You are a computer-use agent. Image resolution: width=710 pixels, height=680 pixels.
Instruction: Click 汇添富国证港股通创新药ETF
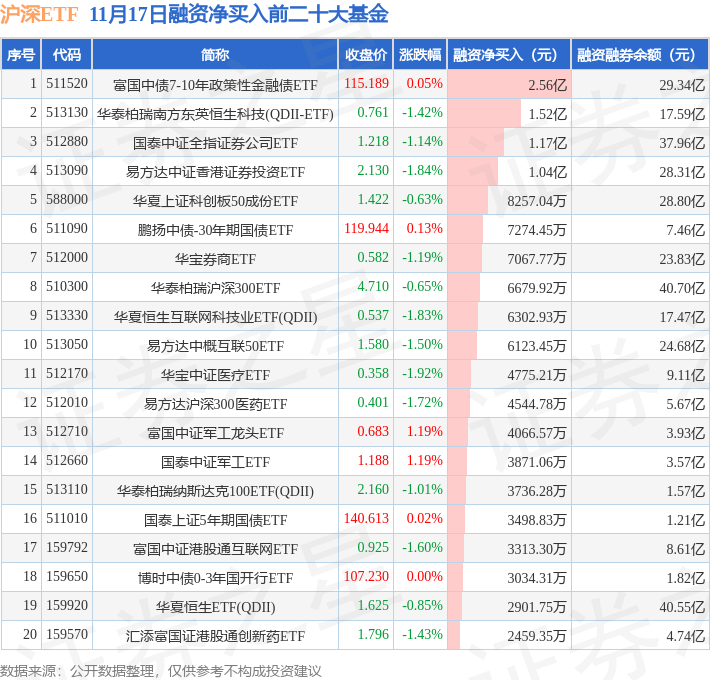(215, 636)
